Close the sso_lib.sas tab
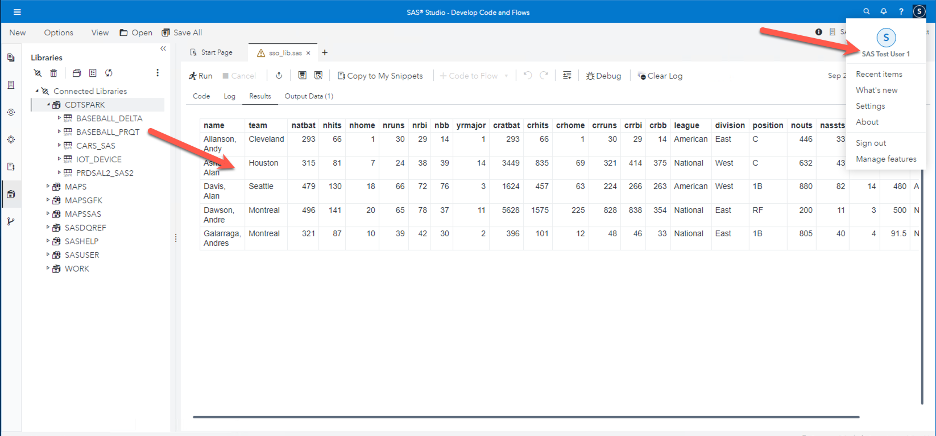 (x=310, y=53)
